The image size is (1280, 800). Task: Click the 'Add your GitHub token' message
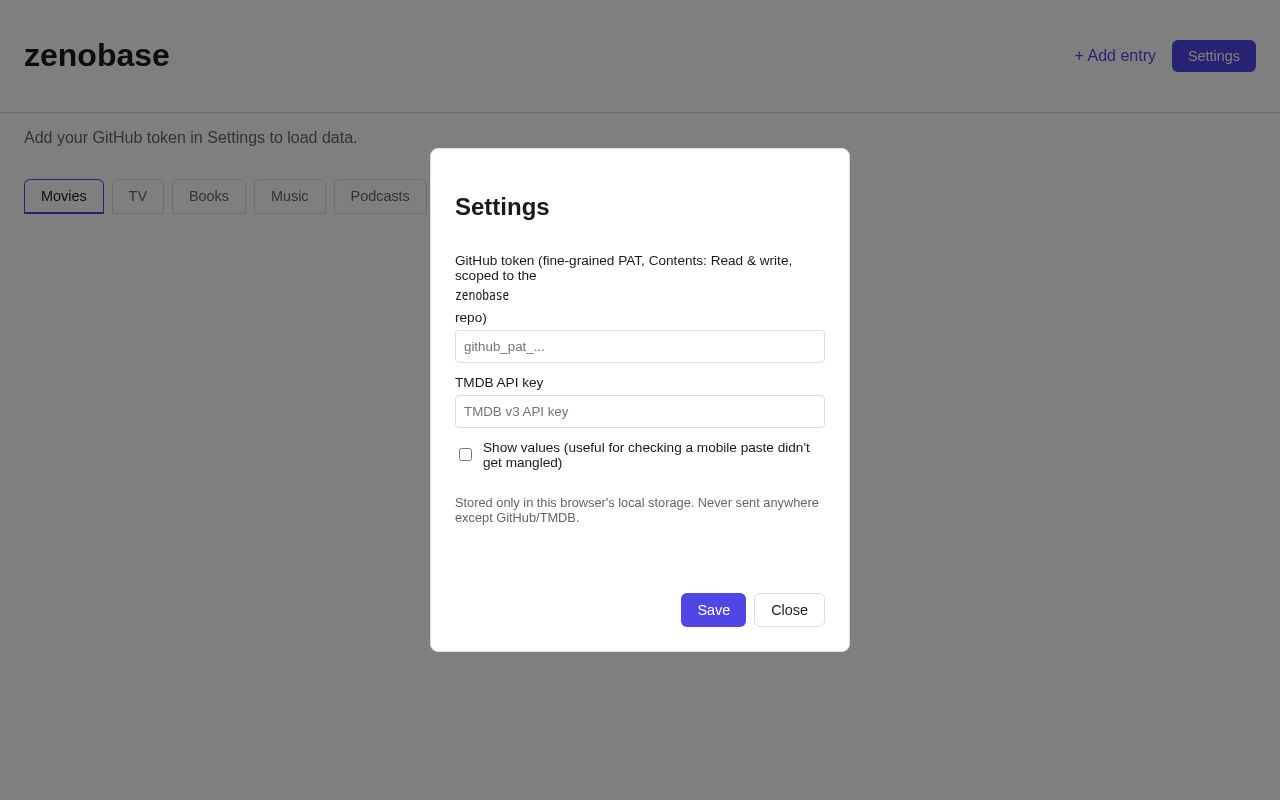[x=191, y=138]
